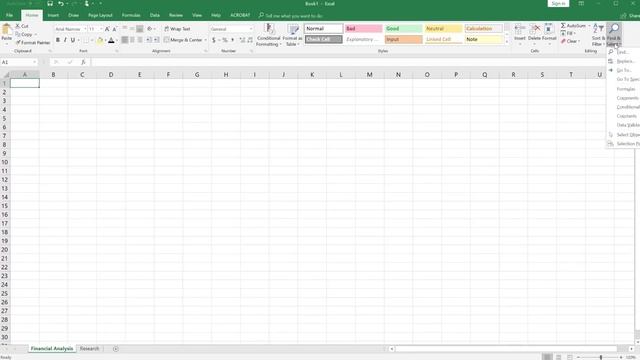Click the Copy command

coord(24,34)
